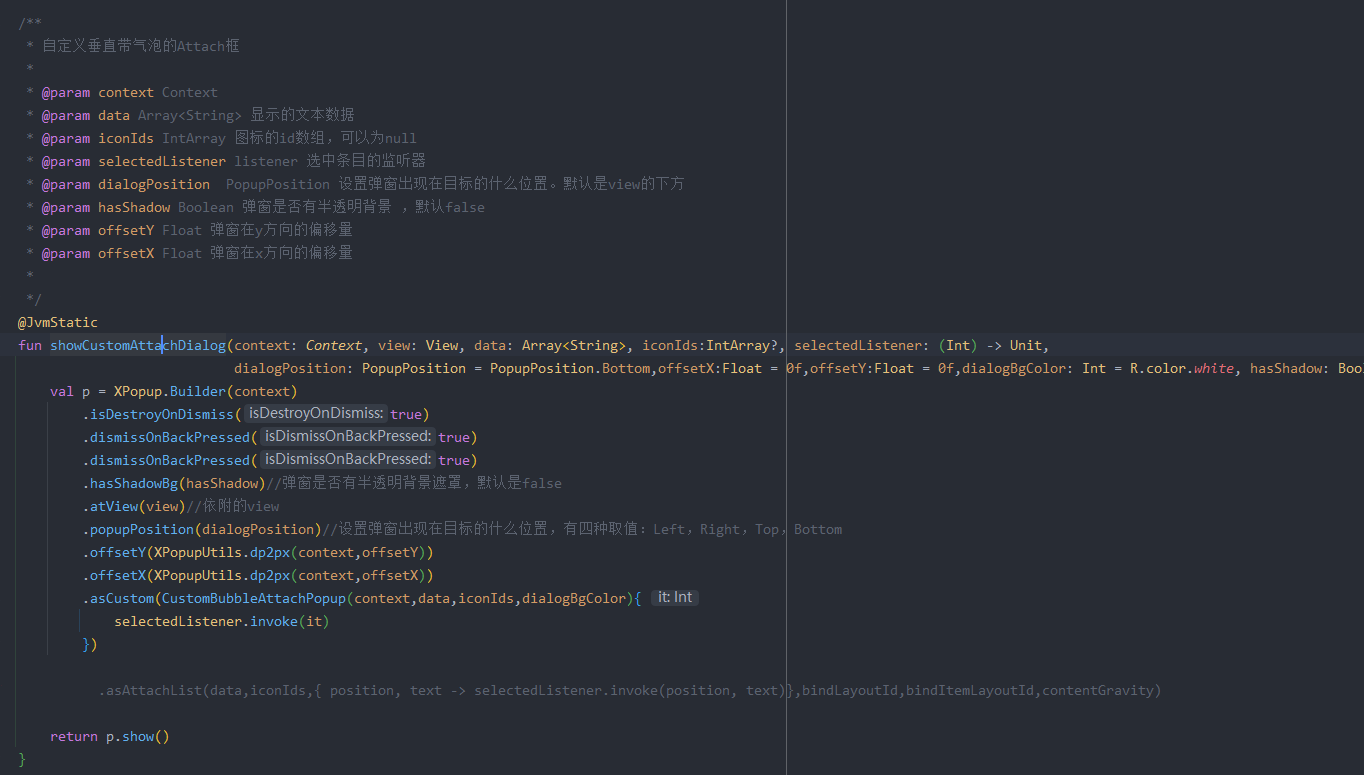Image resolution: width=1364 pixels, height=775 pixels.
Task: Click the it: Int inline lambda hint
Action: click(x=674, y=597)
